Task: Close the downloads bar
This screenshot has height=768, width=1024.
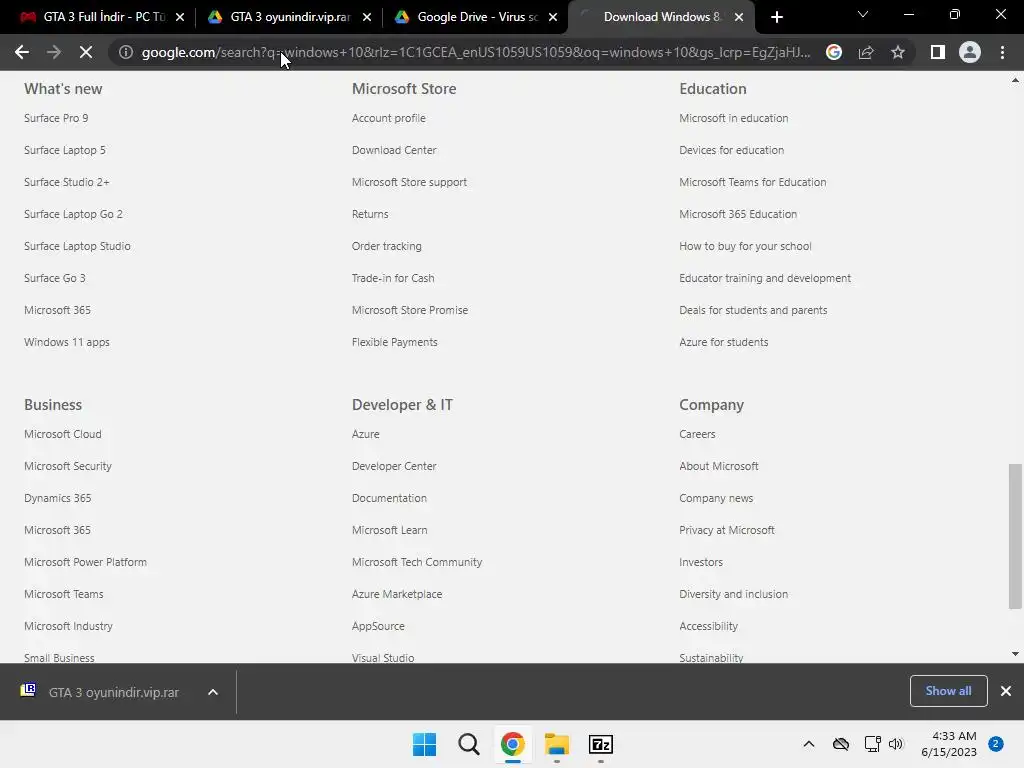Action: tap(1006, 691)
